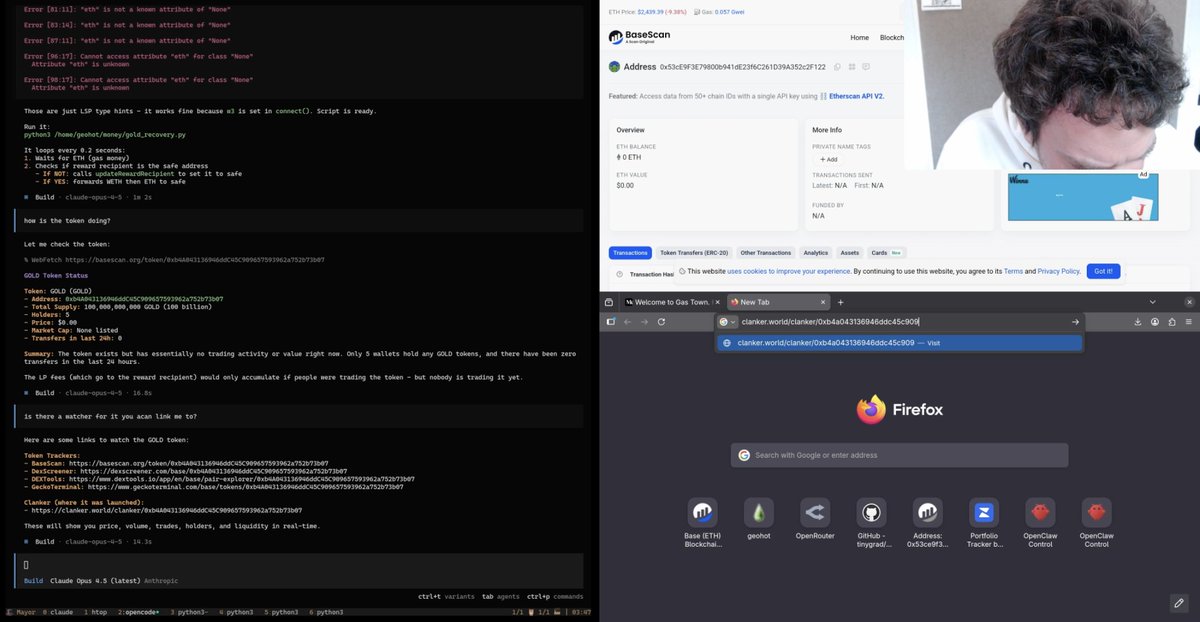Open the GitHub tinygrad shortcut tile
Viewport: 1200px width, 622px height.
click(871, 524)
